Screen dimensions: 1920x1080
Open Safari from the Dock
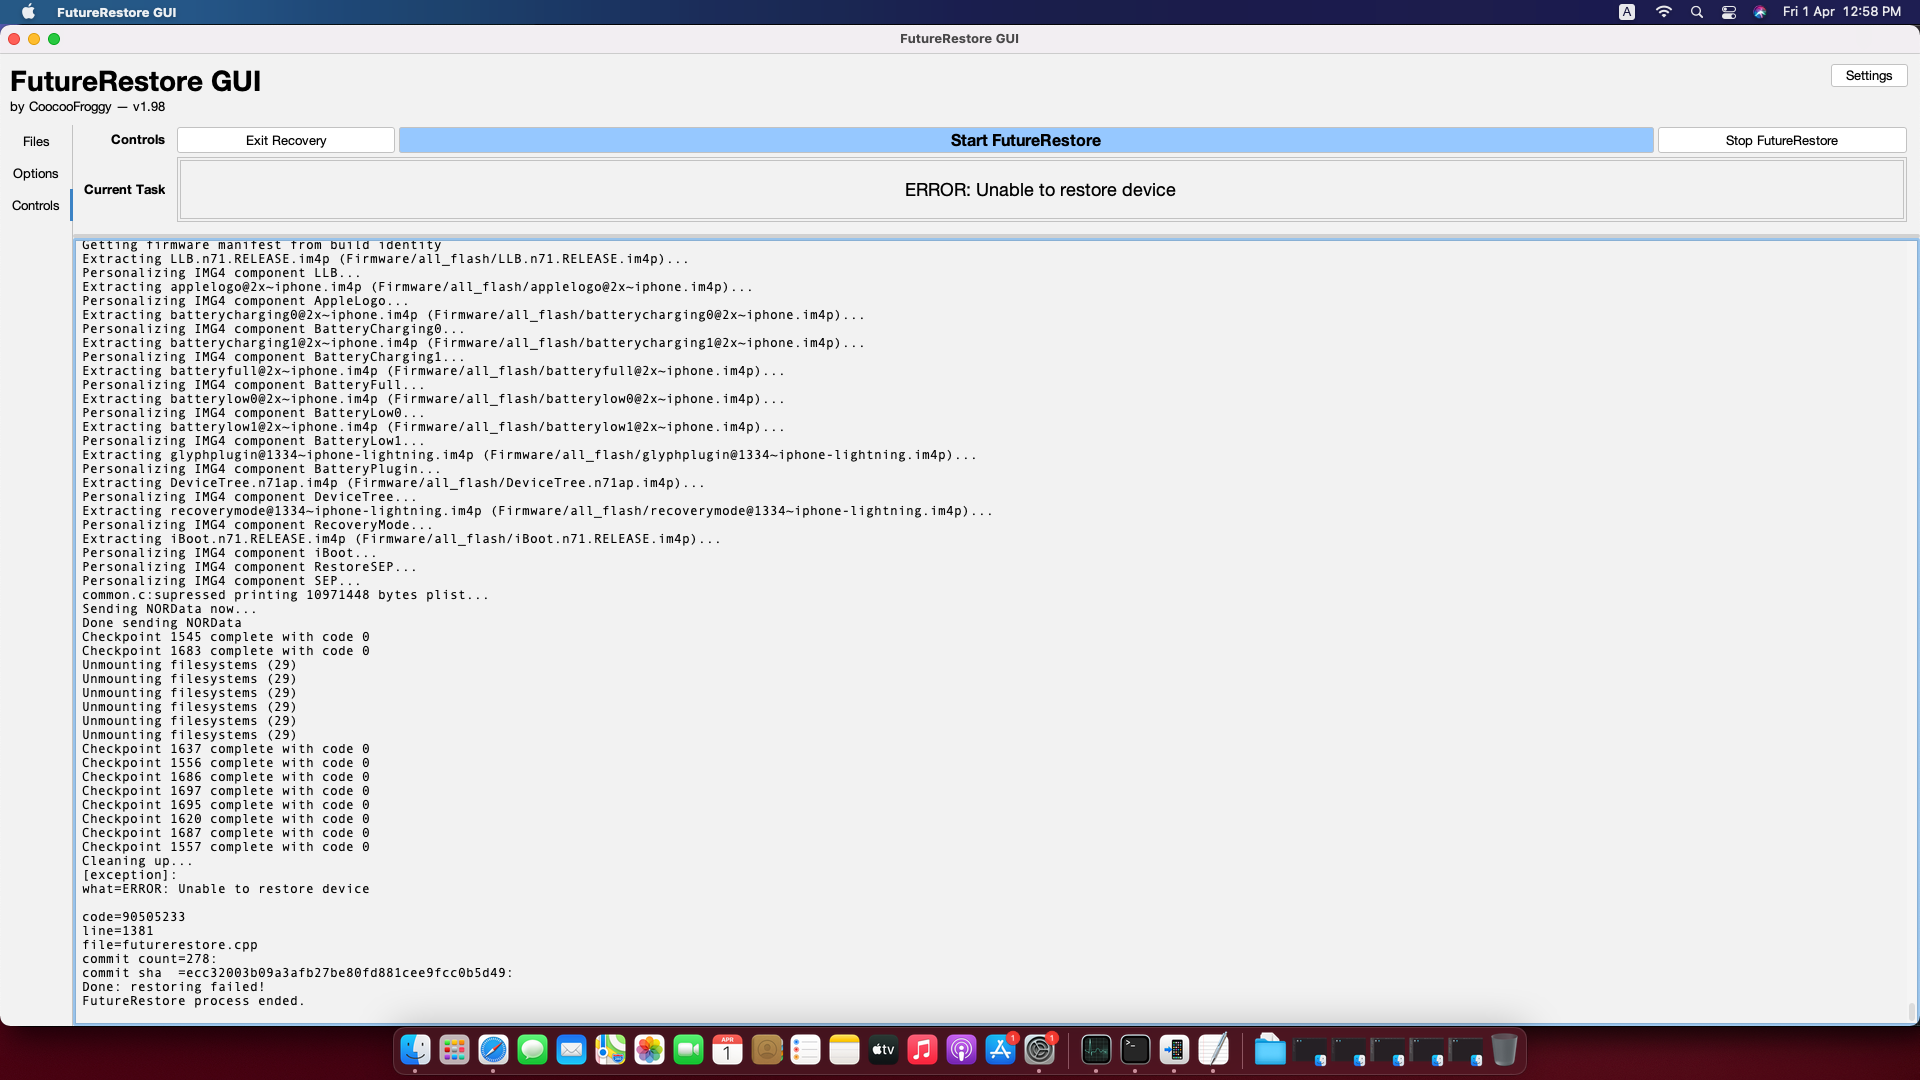tap(493, 1050)
